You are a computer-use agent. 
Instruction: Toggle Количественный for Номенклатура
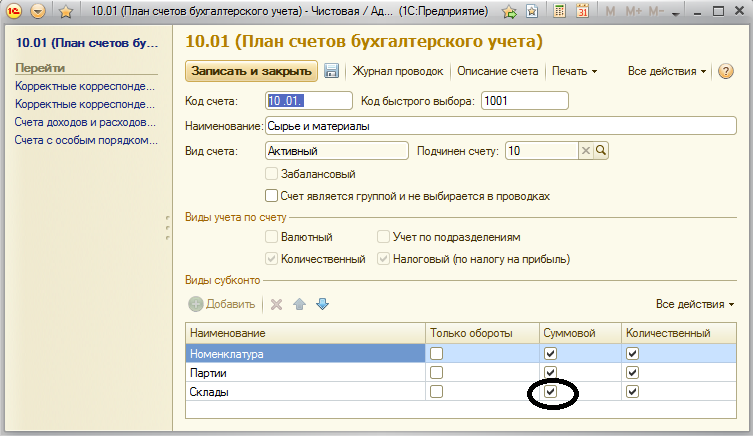click(x=632, y=354)
